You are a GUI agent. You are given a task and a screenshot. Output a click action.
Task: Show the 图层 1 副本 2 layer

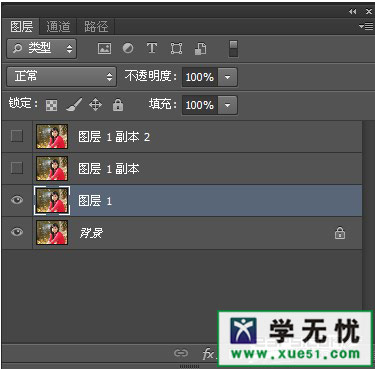click(x=17, y=136)
